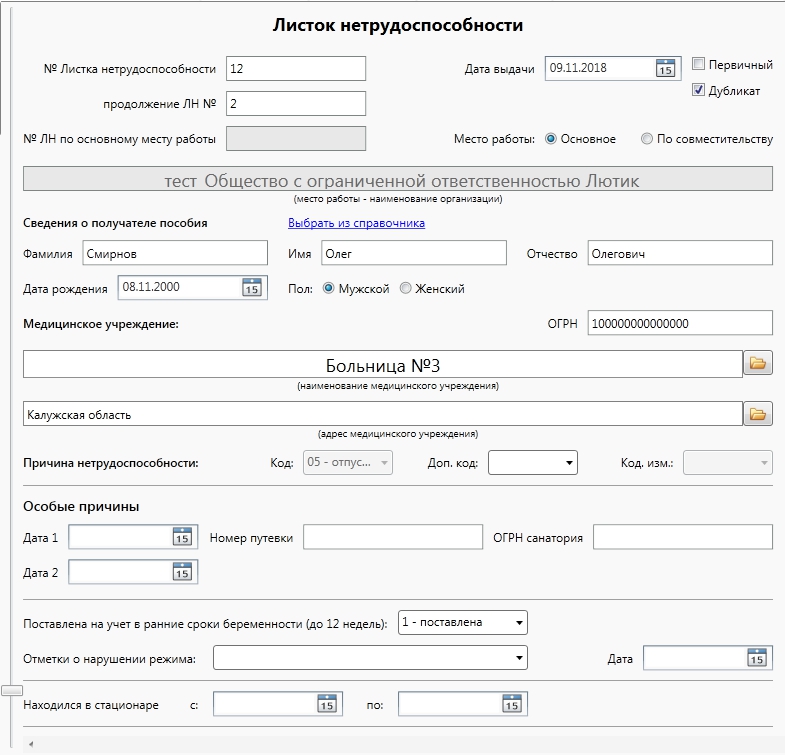Open calendar picker for Дата 2

pos(182,572)
